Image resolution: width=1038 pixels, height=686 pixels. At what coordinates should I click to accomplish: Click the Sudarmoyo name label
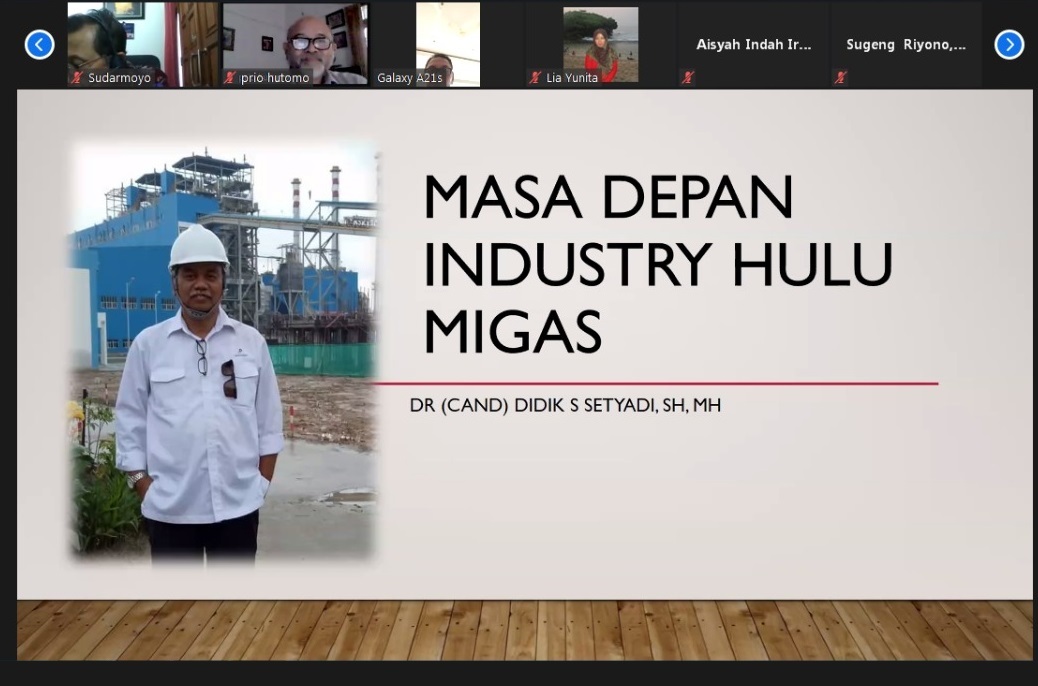[x=119, y=78]
